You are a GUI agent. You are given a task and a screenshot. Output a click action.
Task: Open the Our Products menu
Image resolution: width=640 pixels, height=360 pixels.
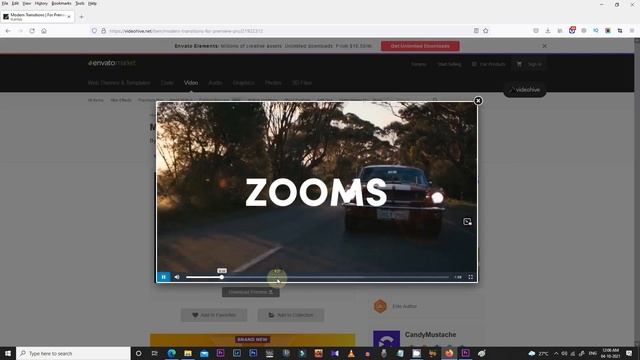pos(489,64)
